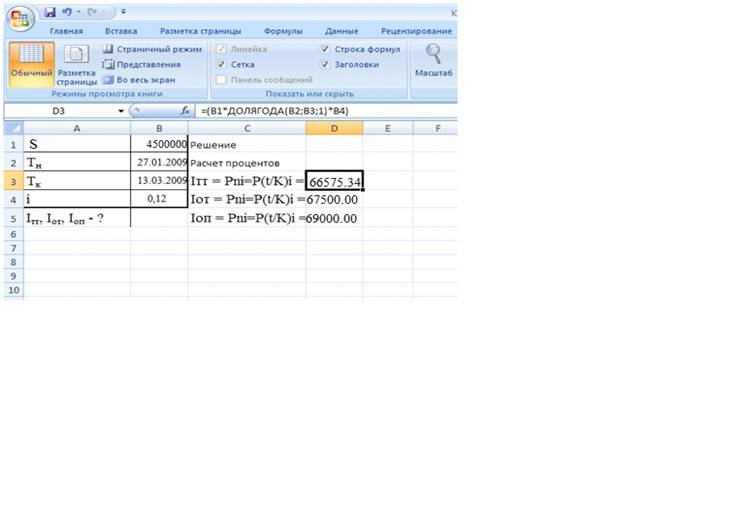Image resolution: width=745 pixels, height=528 pixels.
Task: Select cell showing 67500.00
Action: click(x=334, y=199)
